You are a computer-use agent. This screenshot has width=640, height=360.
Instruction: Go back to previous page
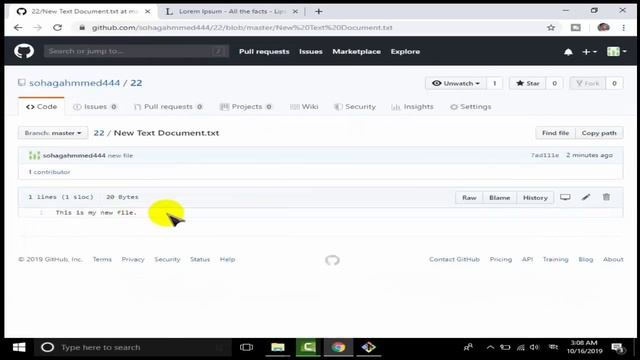click(x=18, y=28)
